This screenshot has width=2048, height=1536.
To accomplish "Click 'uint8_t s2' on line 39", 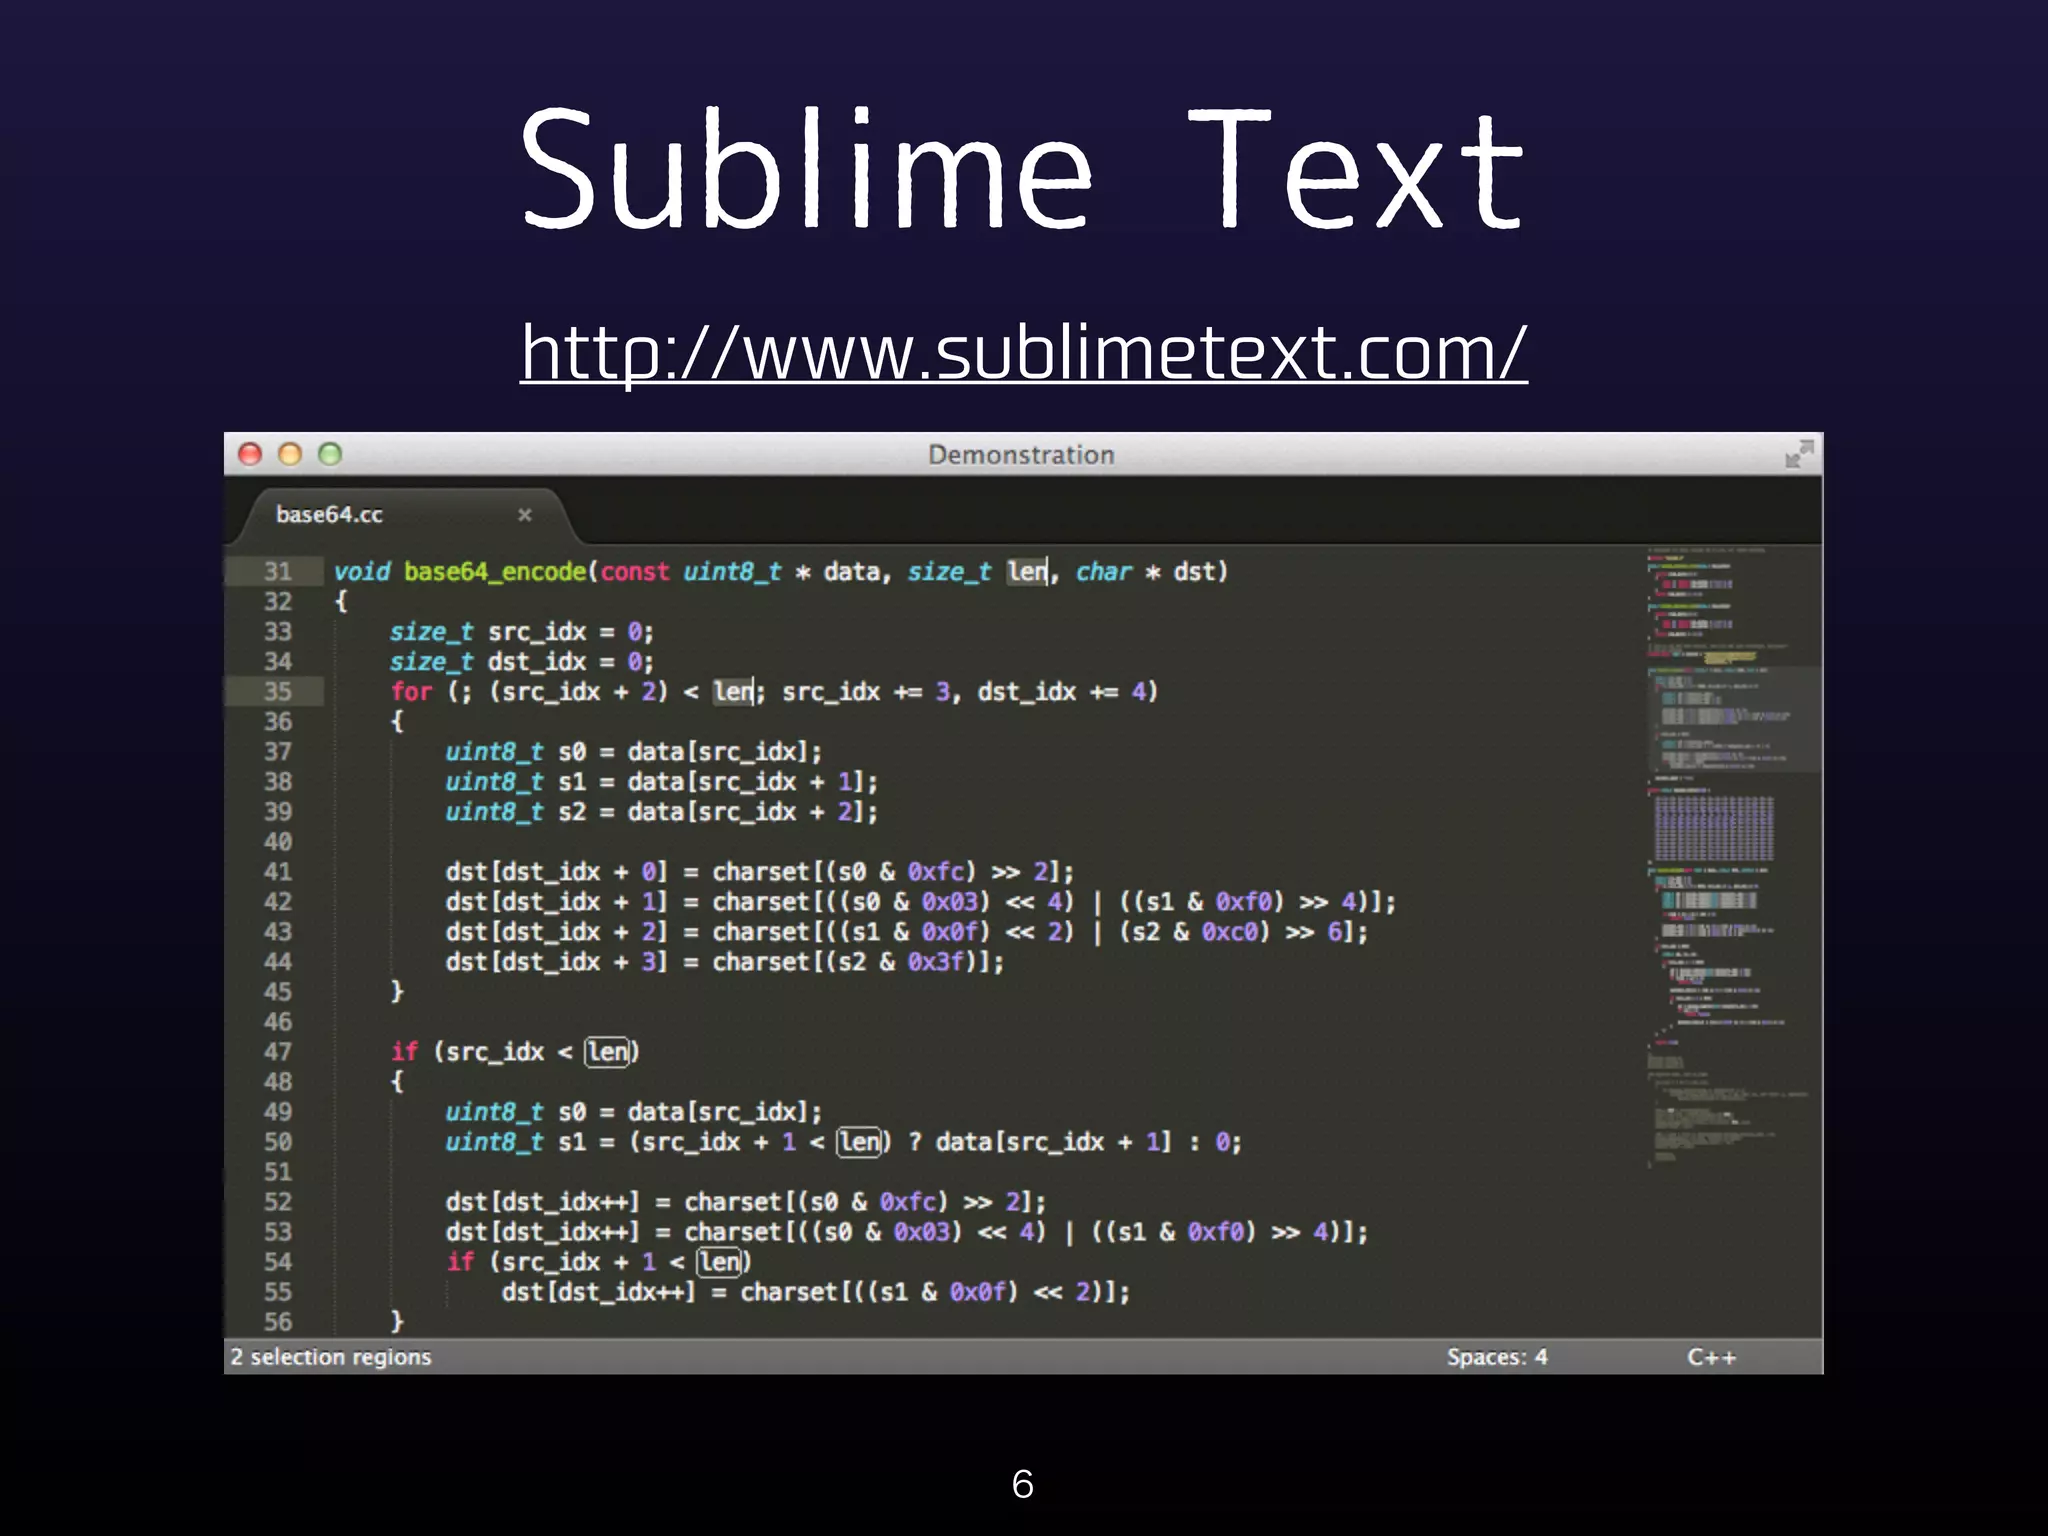I will pyautogui.click(x=516, y=811).
